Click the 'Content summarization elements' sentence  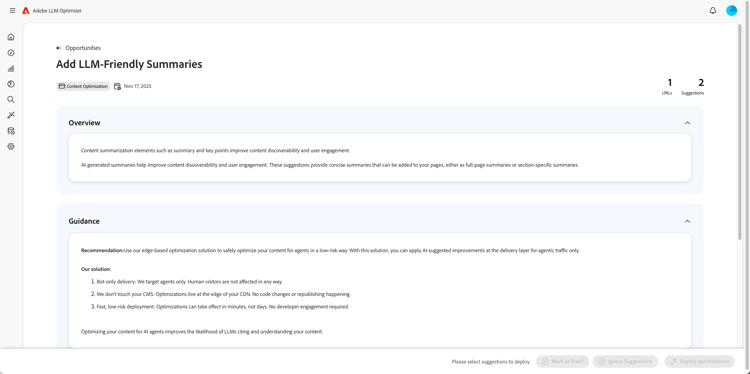pos(215,151)
